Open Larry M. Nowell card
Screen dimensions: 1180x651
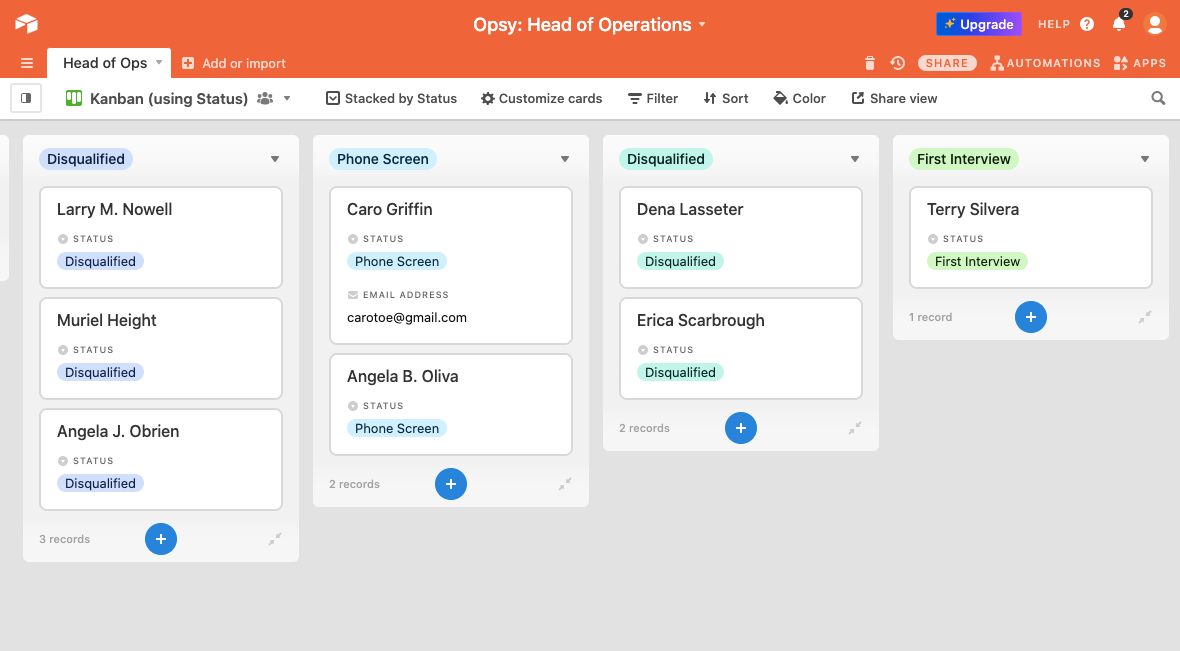tap(161, 238)
